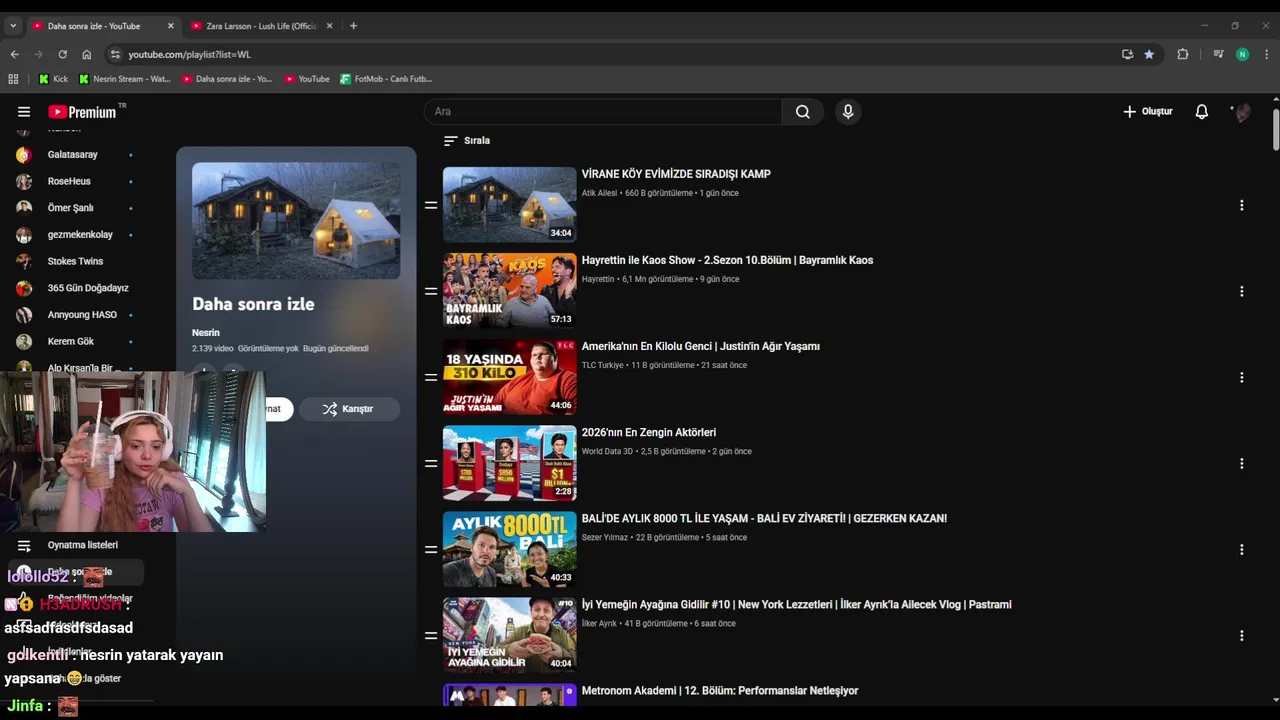Image resolution: width=1280 pixels, height=720 pixels.
Task: Click drag handle of BALİ'DE AYLIK 8000 row
Action: pos(431,549)
